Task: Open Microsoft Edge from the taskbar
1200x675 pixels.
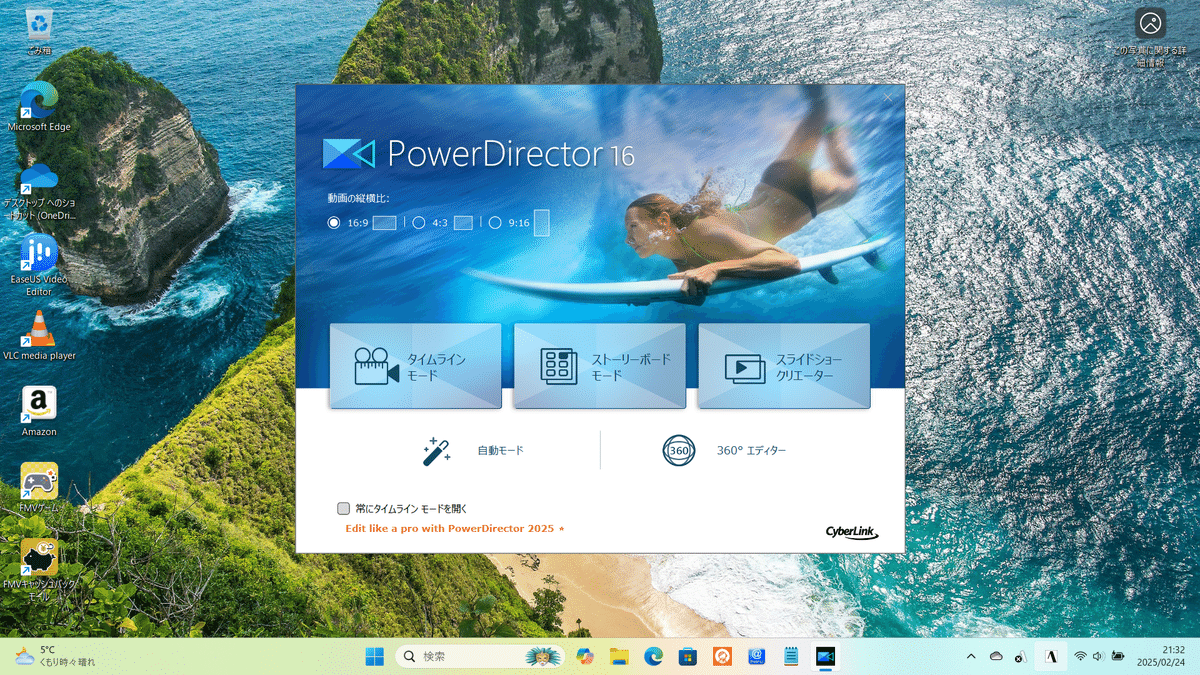Action: [x=653, y=656]
